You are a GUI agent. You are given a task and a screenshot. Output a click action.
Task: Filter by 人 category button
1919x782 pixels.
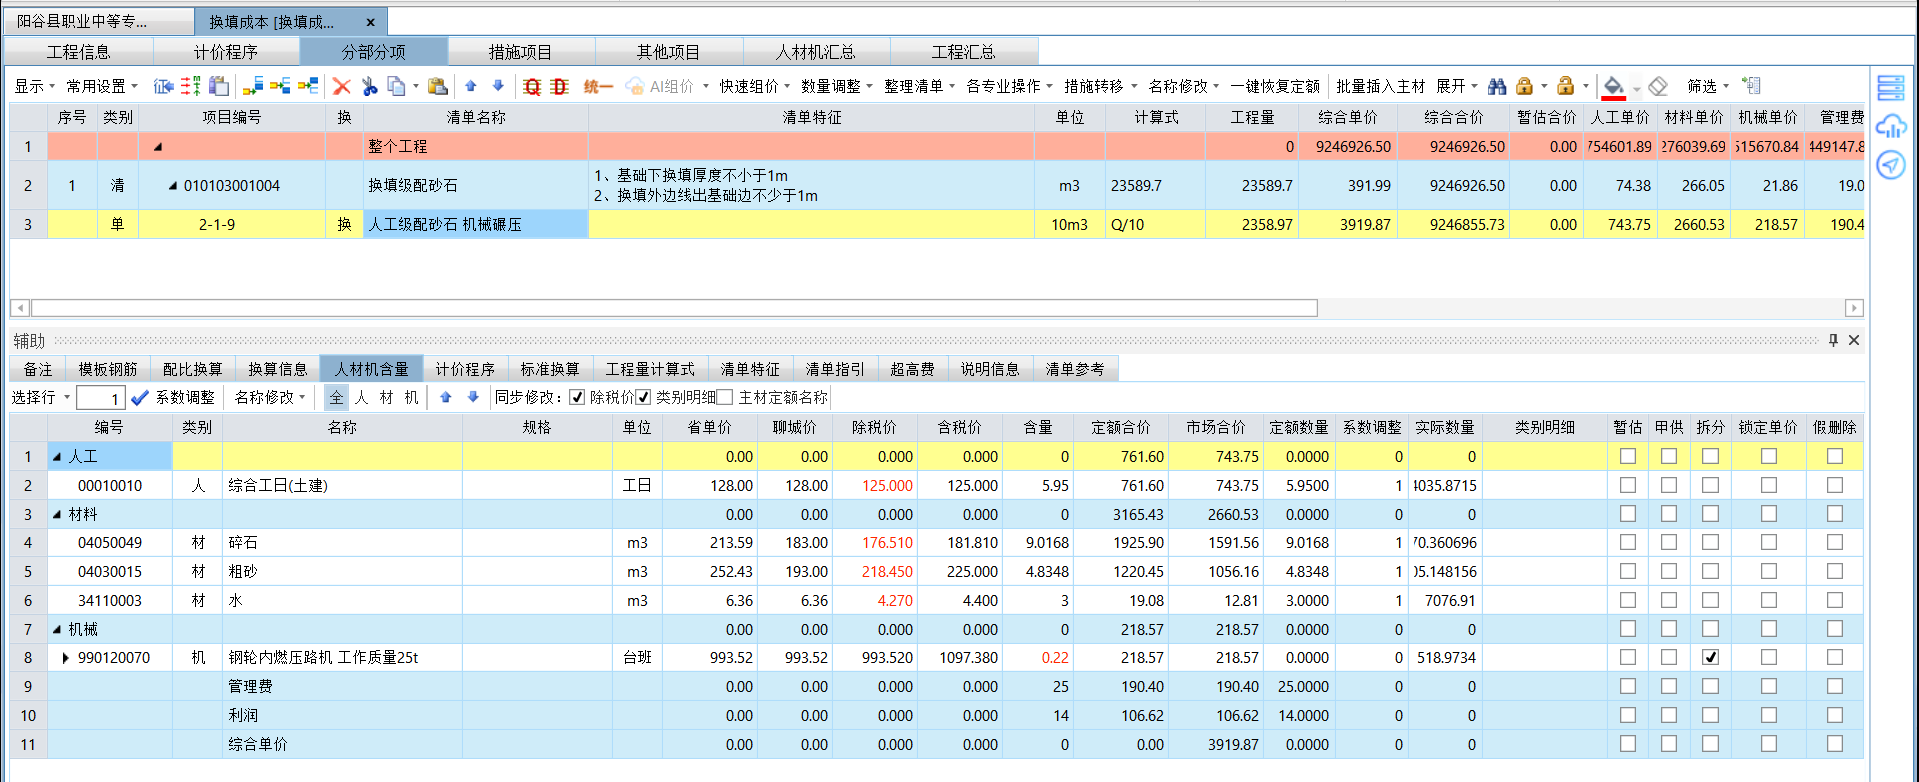pyautogui.click(x=362, y=398)
